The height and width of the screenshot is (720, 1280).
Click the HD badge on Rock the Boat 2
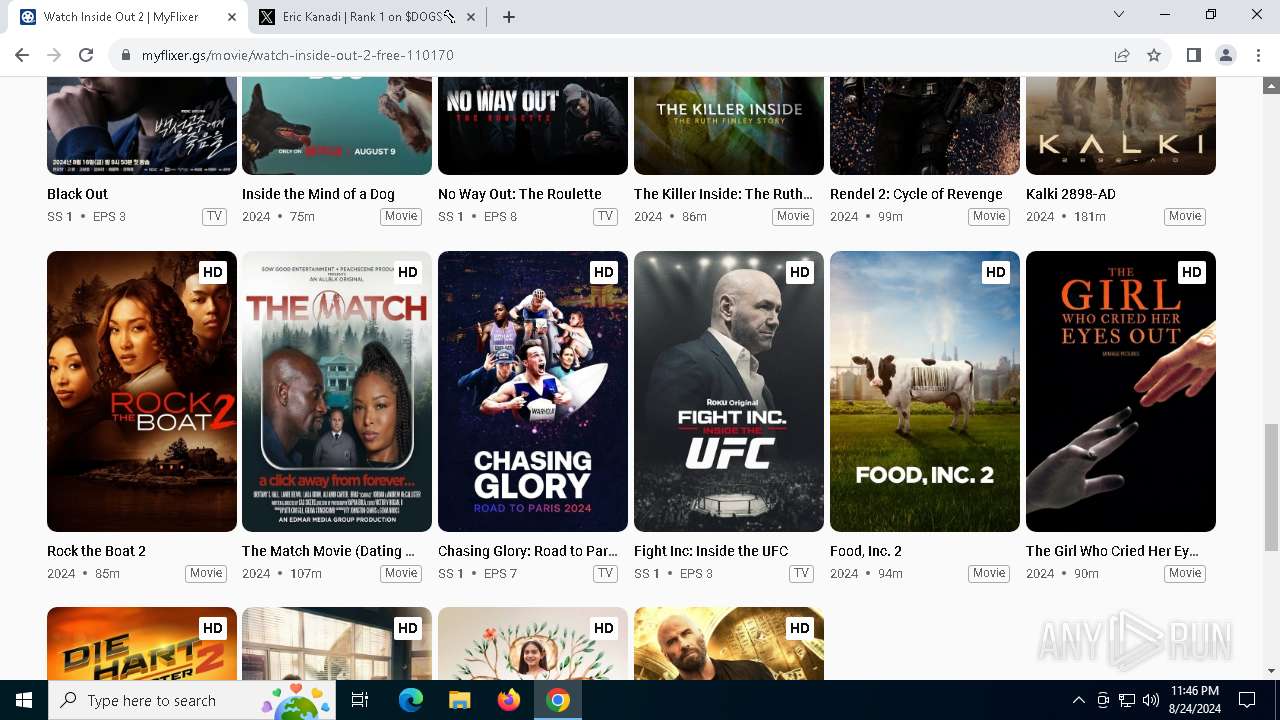point(212,272)
